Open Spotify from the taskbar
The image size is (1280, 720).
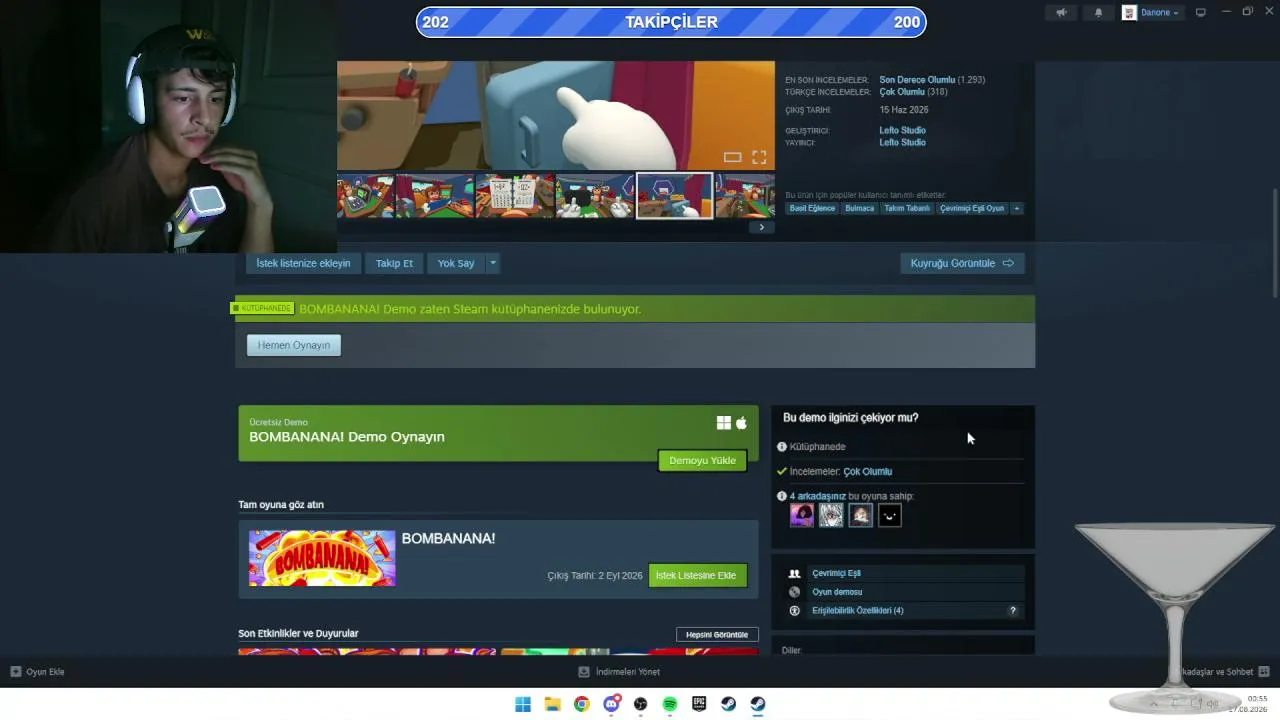[x=670, y=704]
